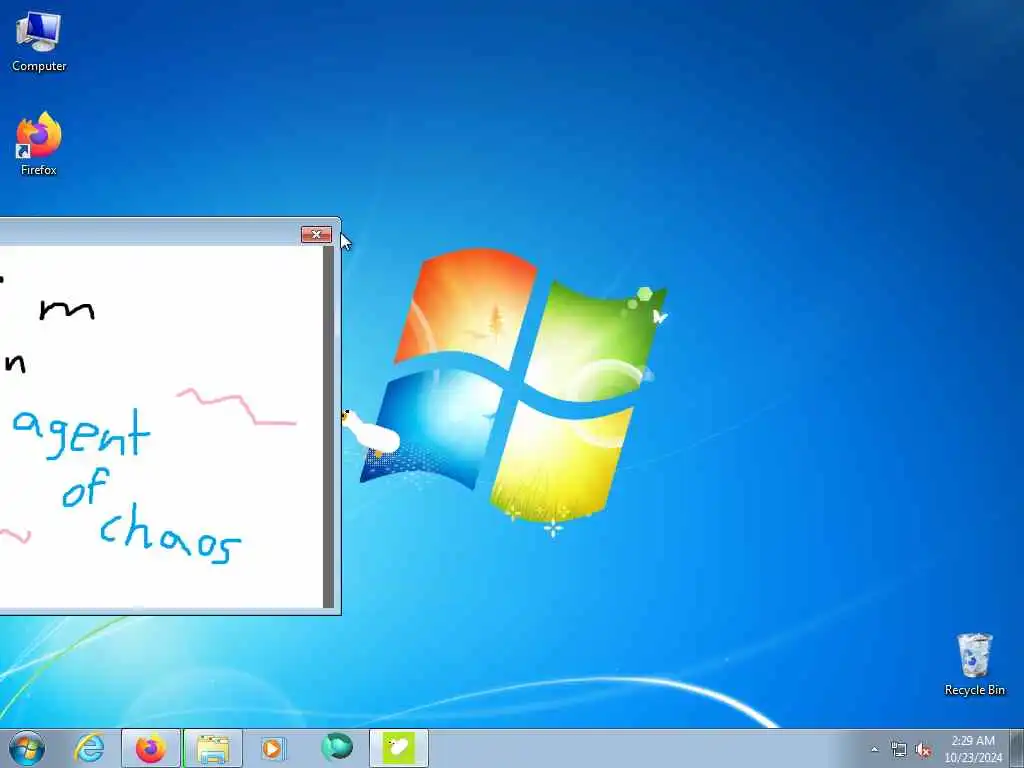This screenshot has height=768, width=1024.
Task: Launch Internet Explorer from the taskbar
Action: point(89,748)
